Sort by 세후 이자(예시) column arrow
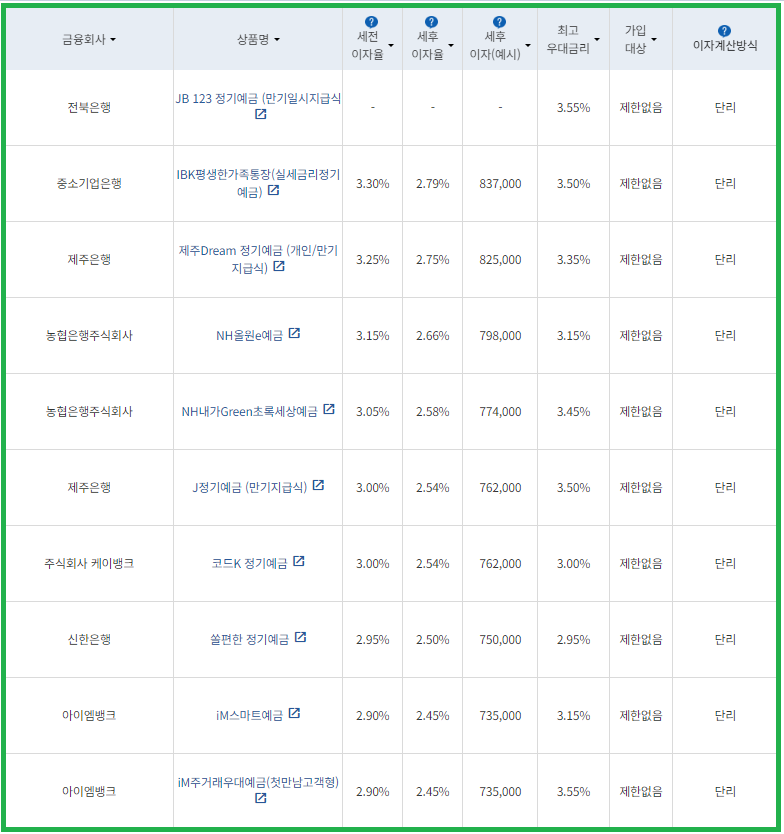 (x=528, y=46)
